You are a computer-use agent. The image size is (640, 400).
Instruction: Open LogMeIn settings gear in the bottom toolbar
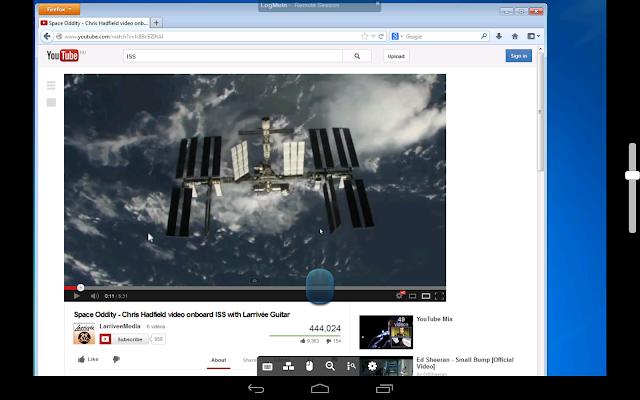[x=372, y=366]
